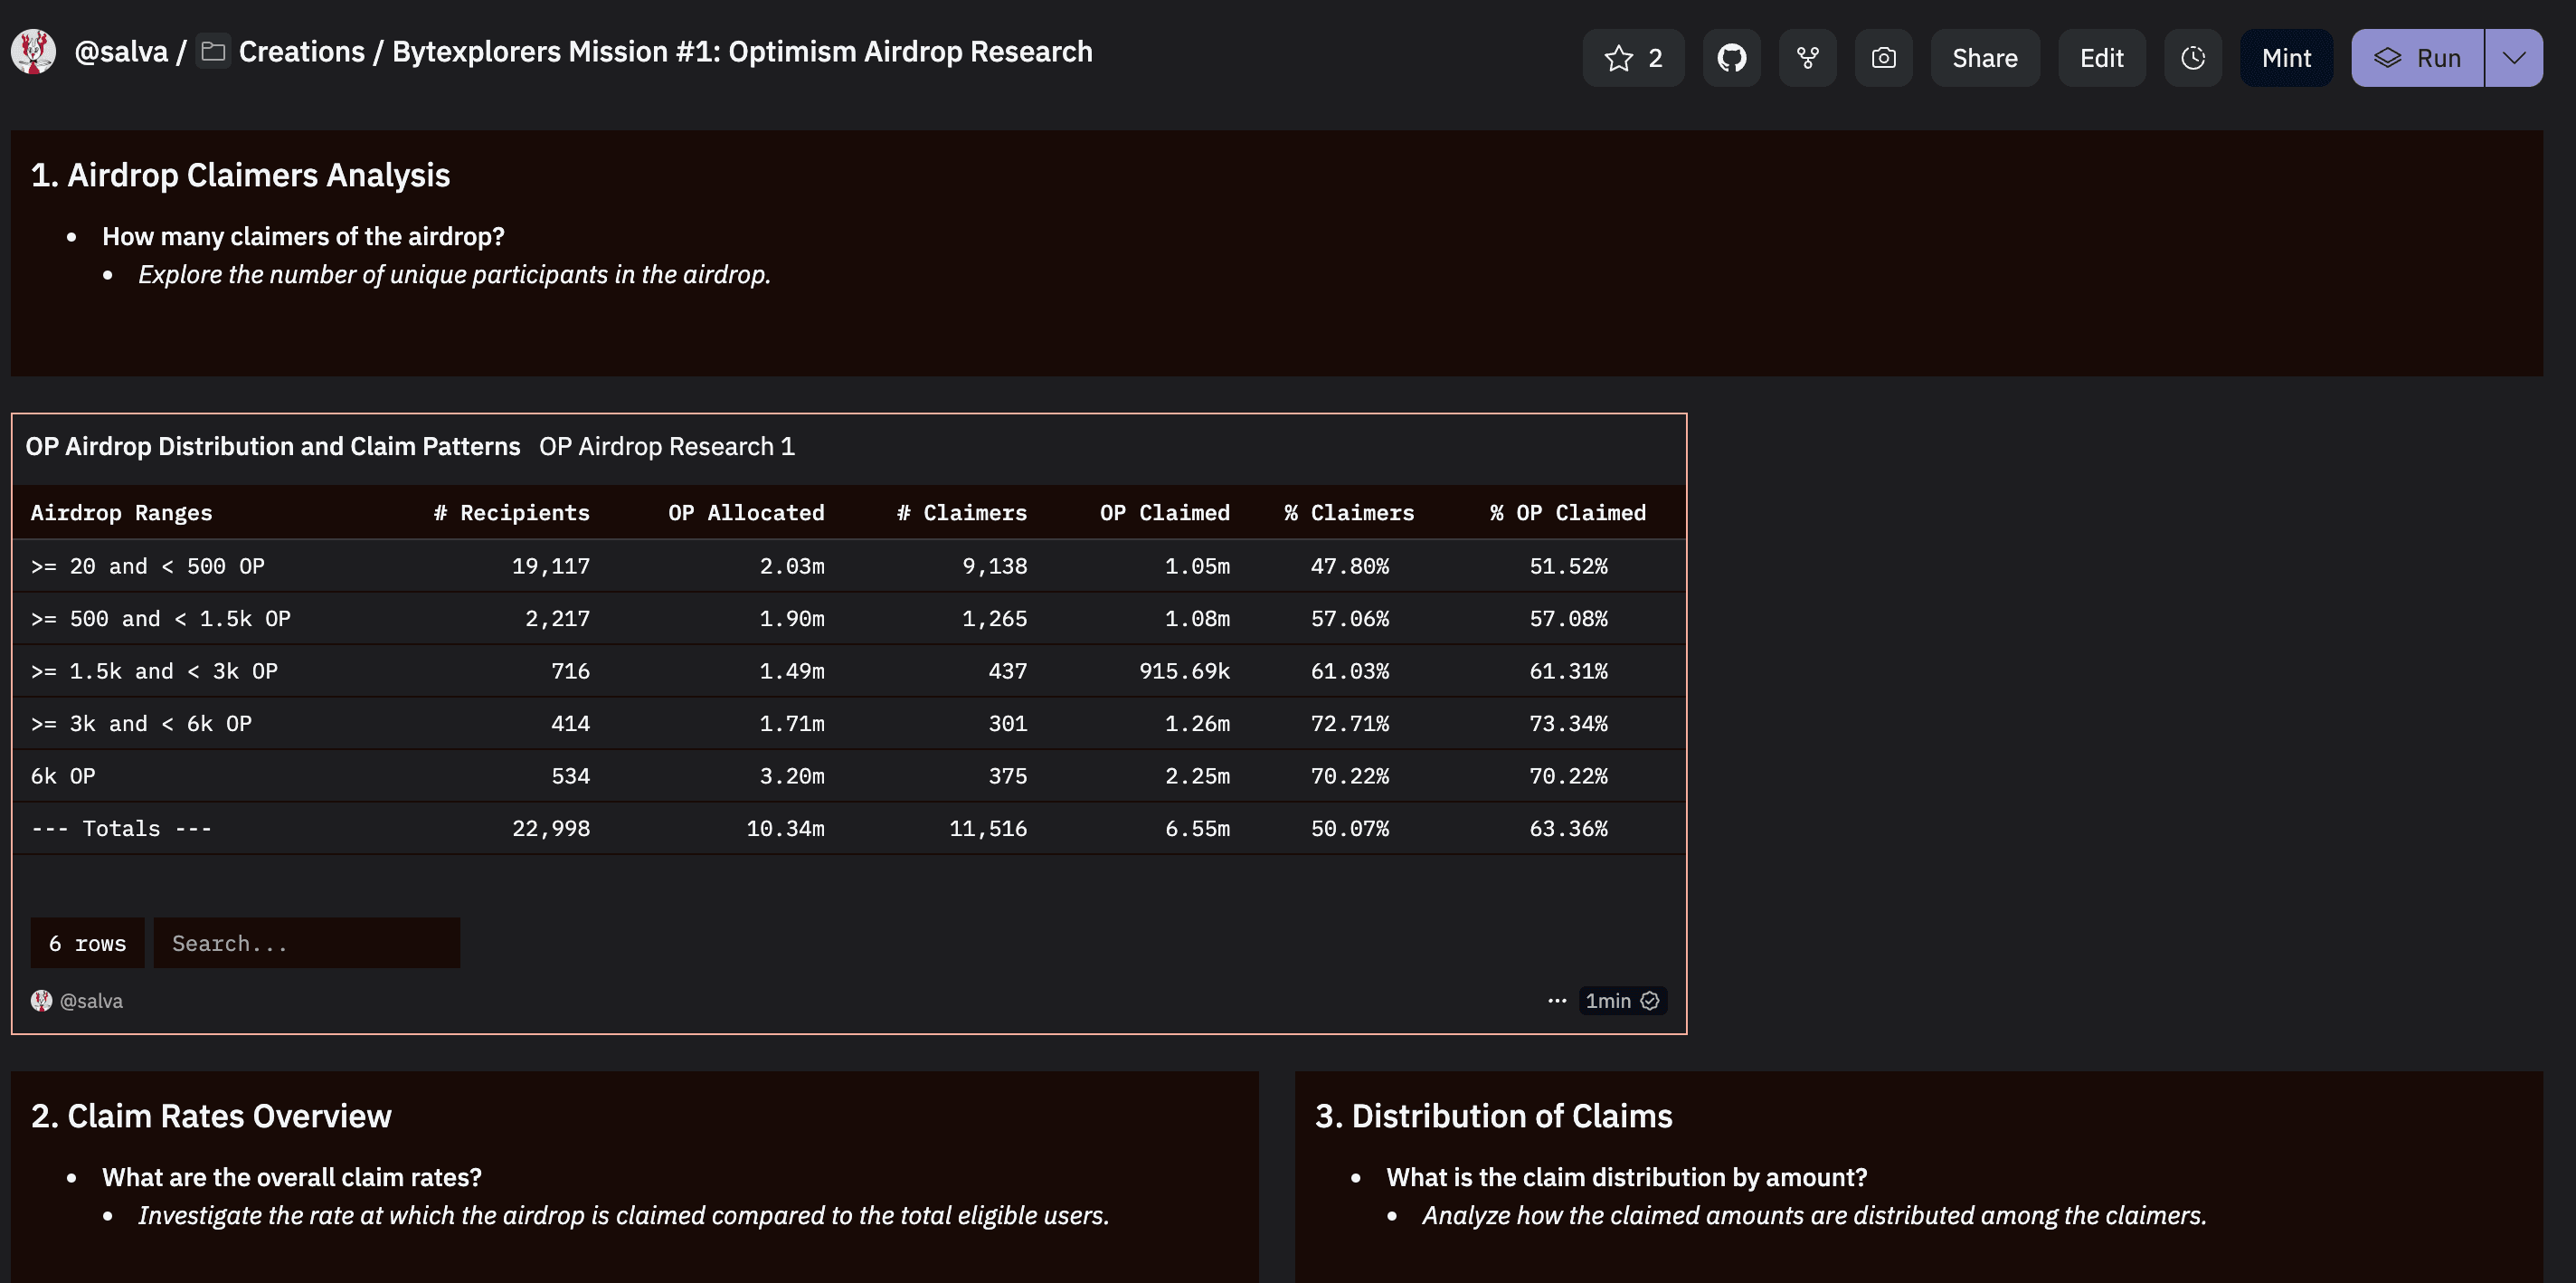Star this dashboard
Screen dimensions: 2576x1283
pos(1633,58)
